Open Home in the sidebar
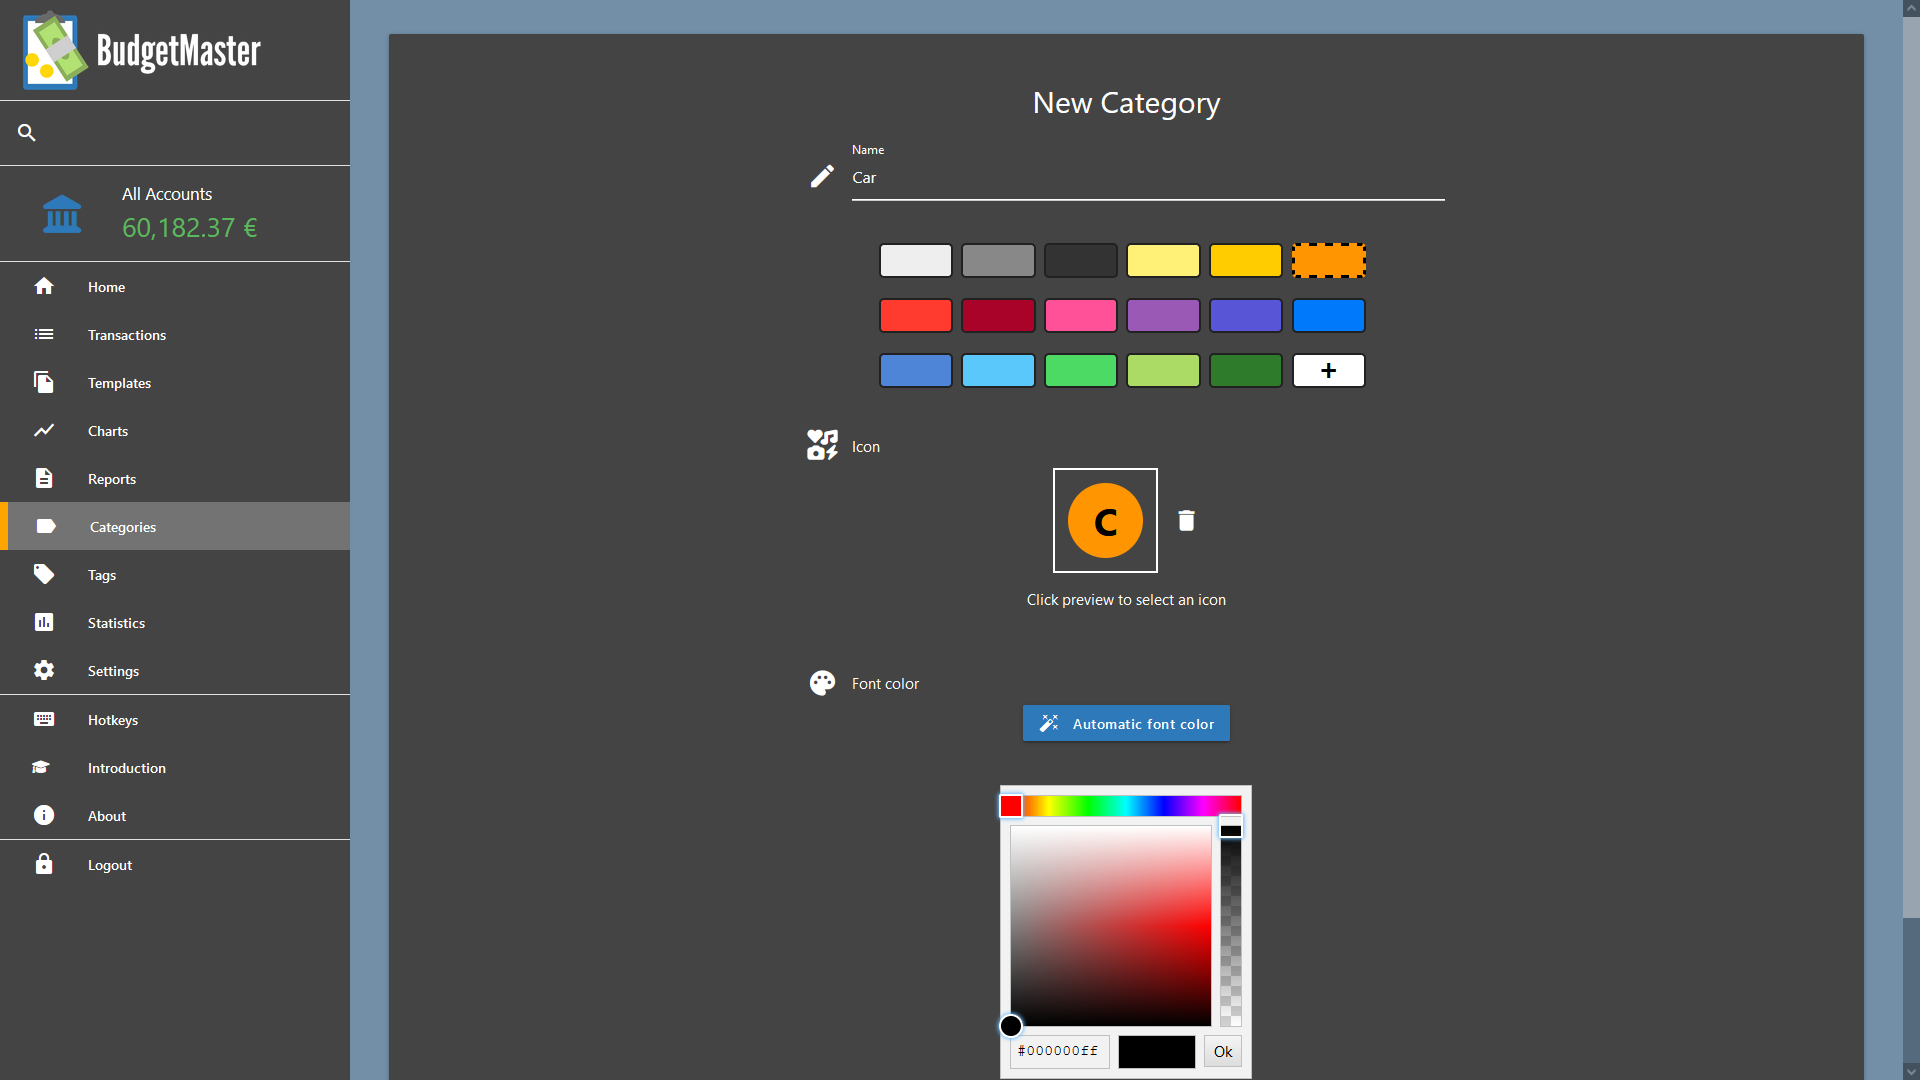This screenshot has width=1920, height=1080. coord(175,287)
